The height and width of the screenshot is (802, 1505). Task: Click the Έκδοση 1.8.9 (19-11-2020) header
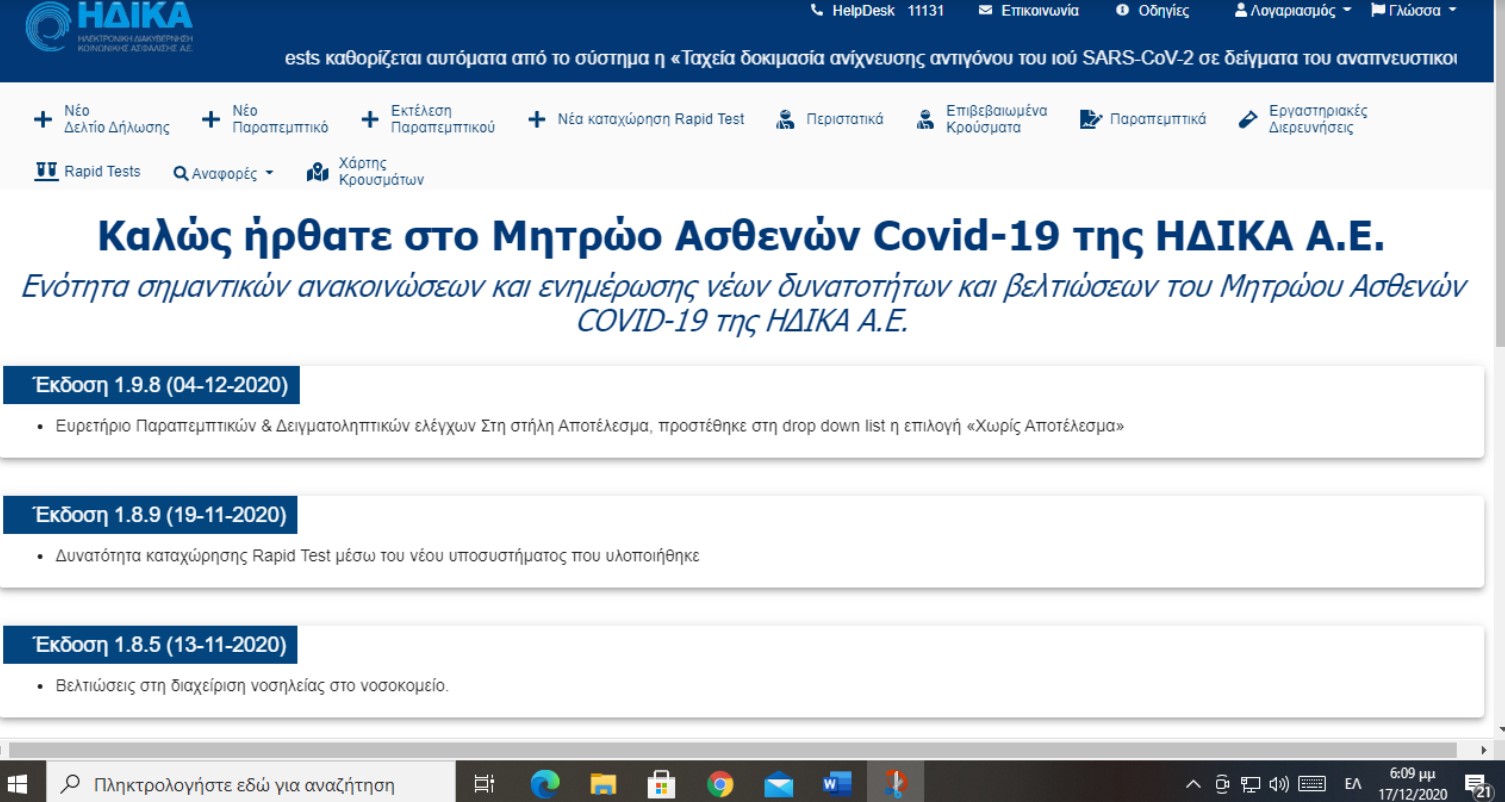pos(150,515)
